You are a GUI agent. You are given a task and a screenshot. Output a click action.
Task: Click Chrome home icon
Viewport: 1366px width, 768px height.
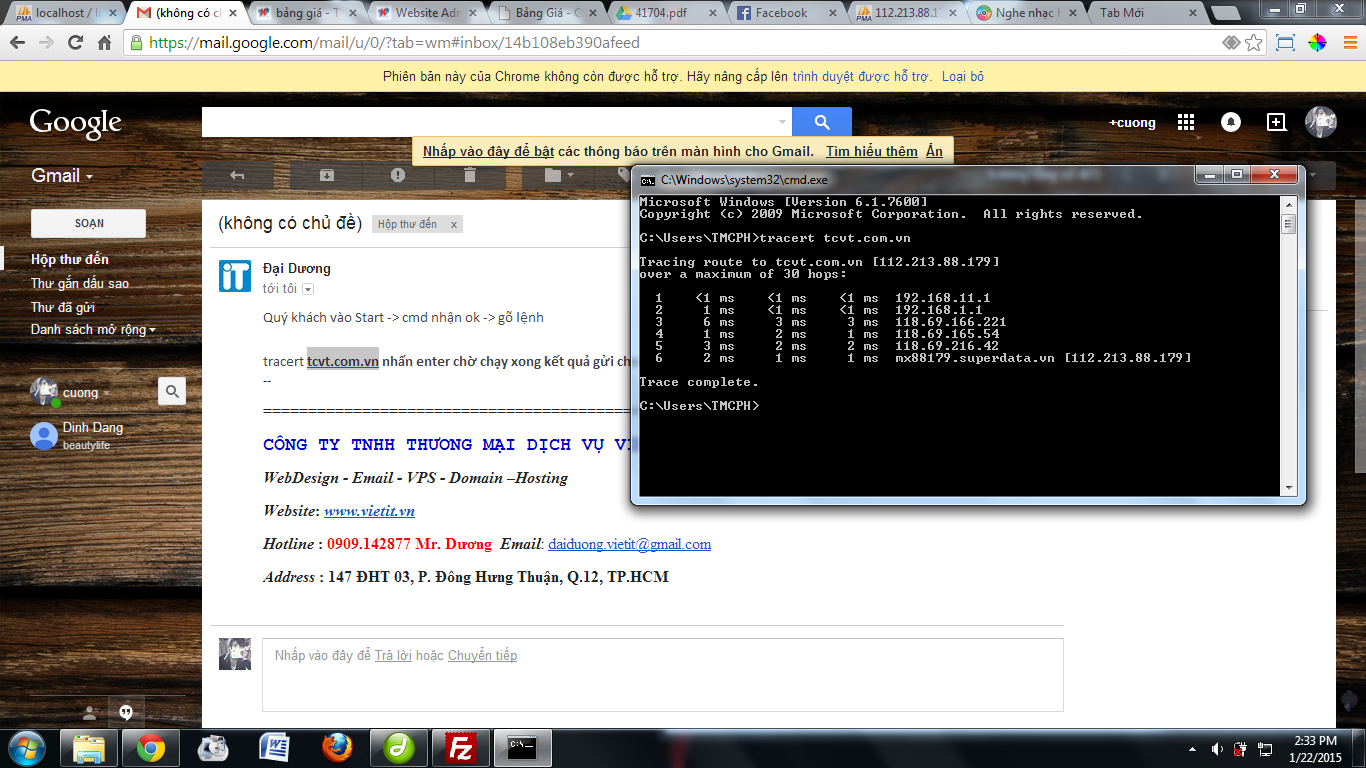click(105, 43)
